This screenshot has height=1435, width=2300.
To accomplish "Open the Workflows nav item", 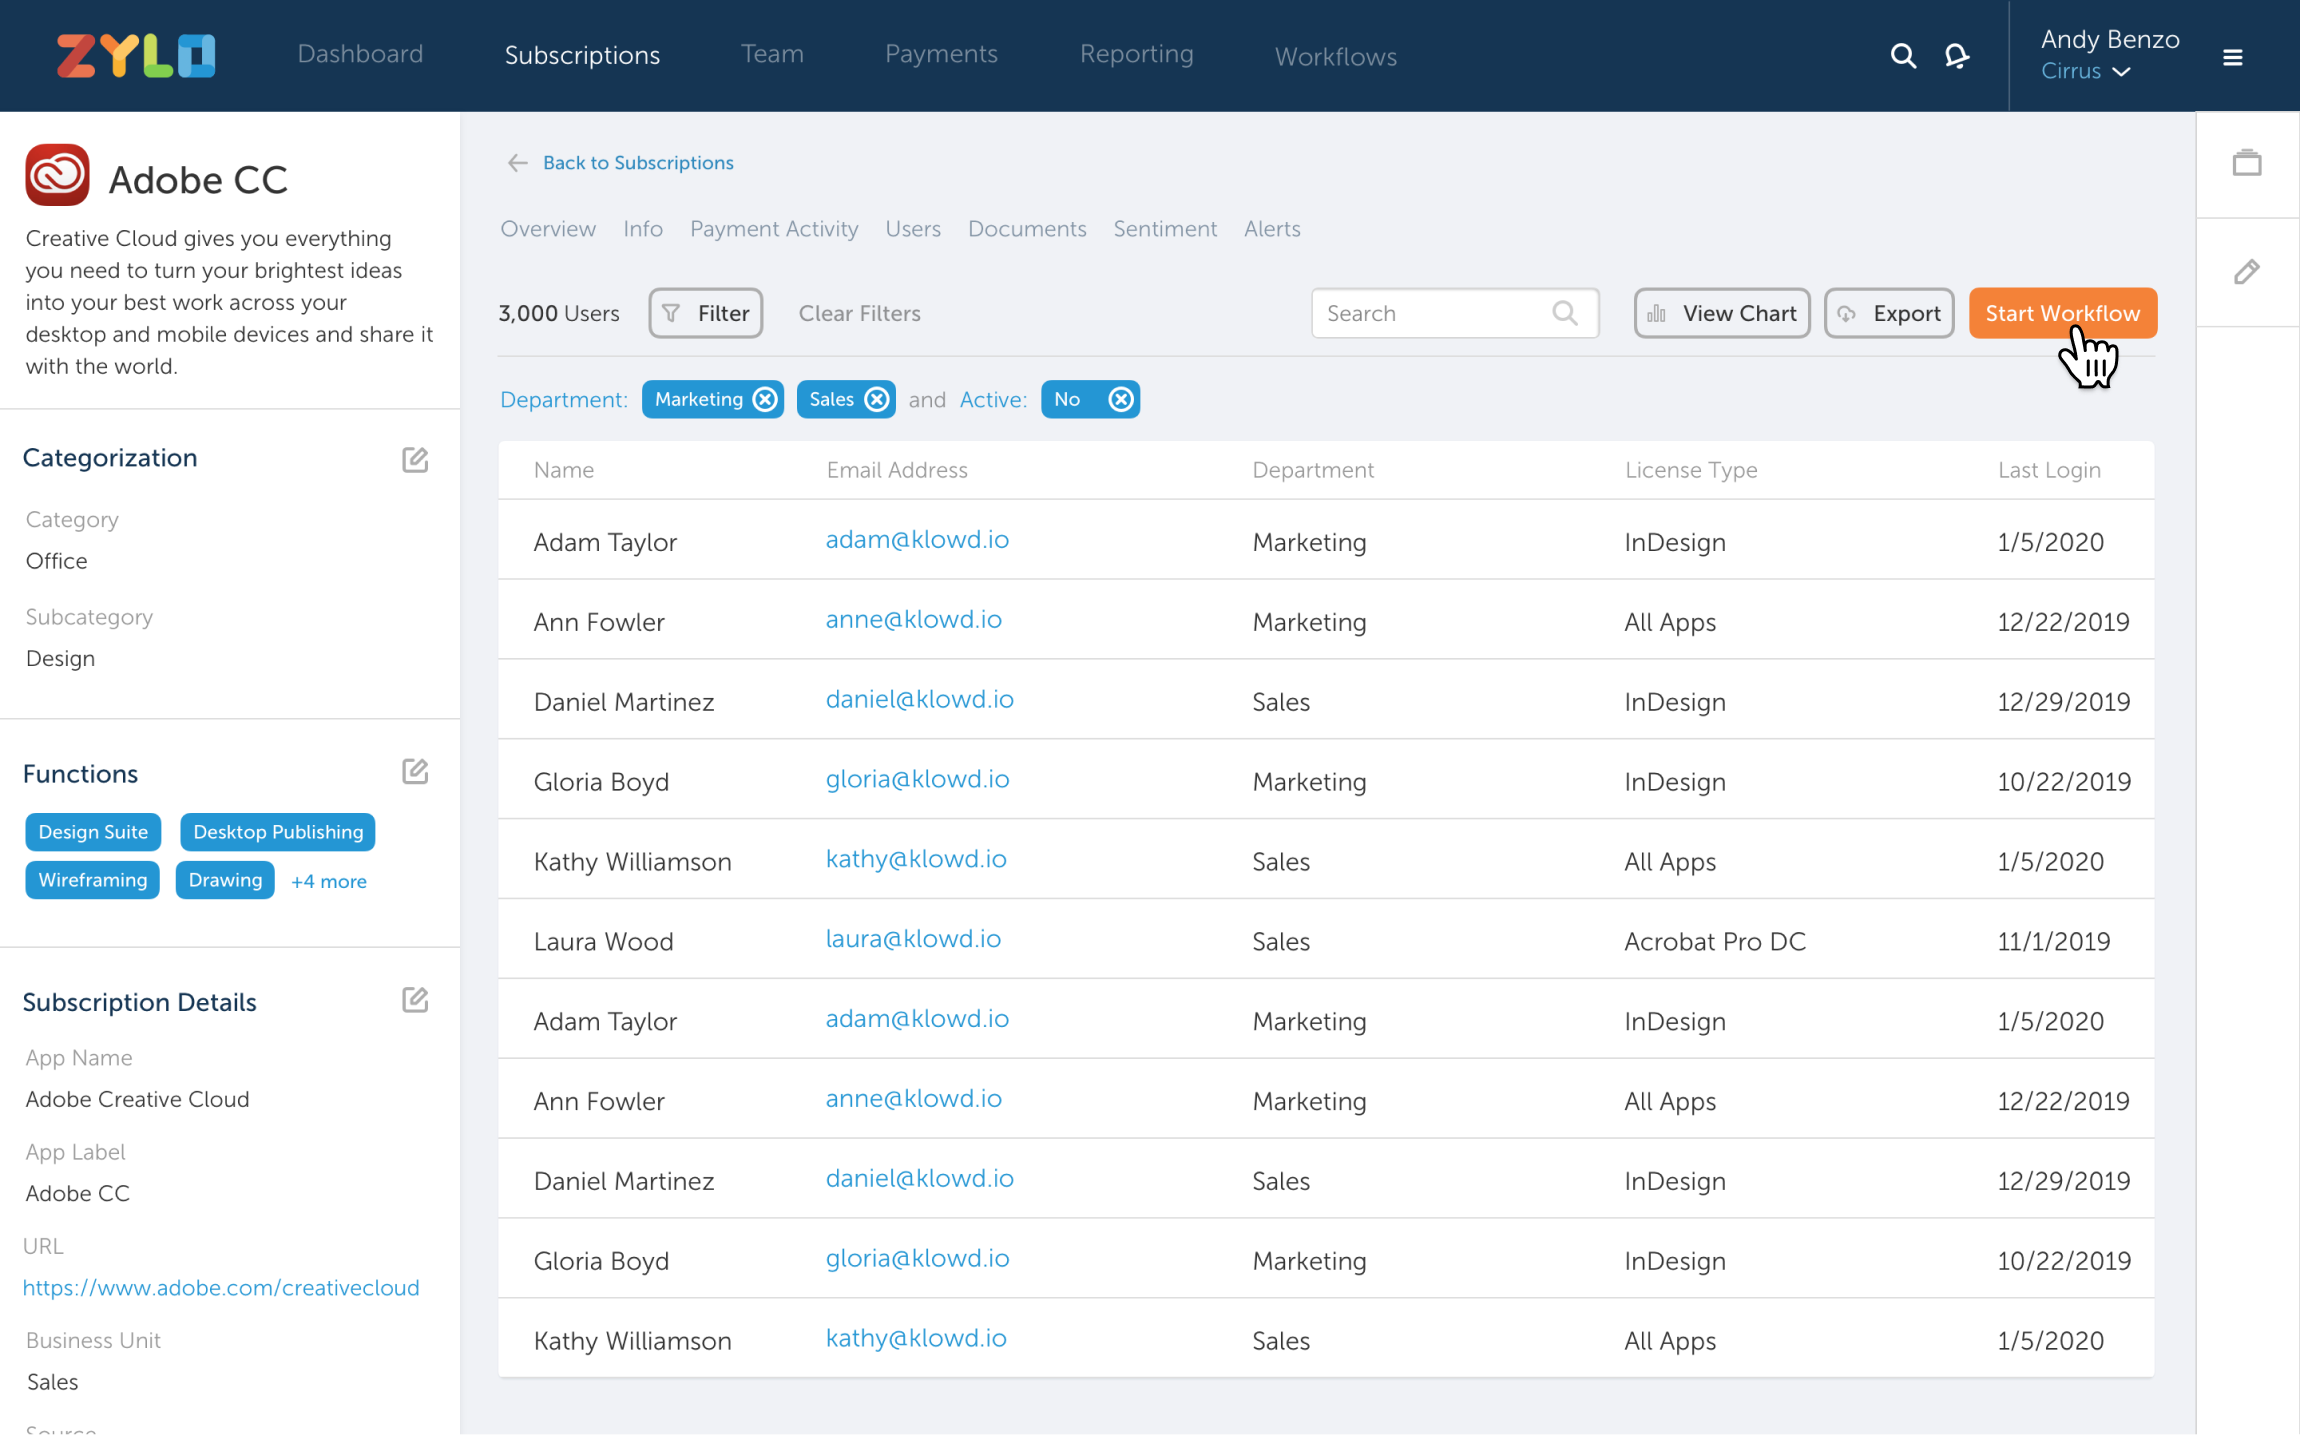I will pos(1335,57).
